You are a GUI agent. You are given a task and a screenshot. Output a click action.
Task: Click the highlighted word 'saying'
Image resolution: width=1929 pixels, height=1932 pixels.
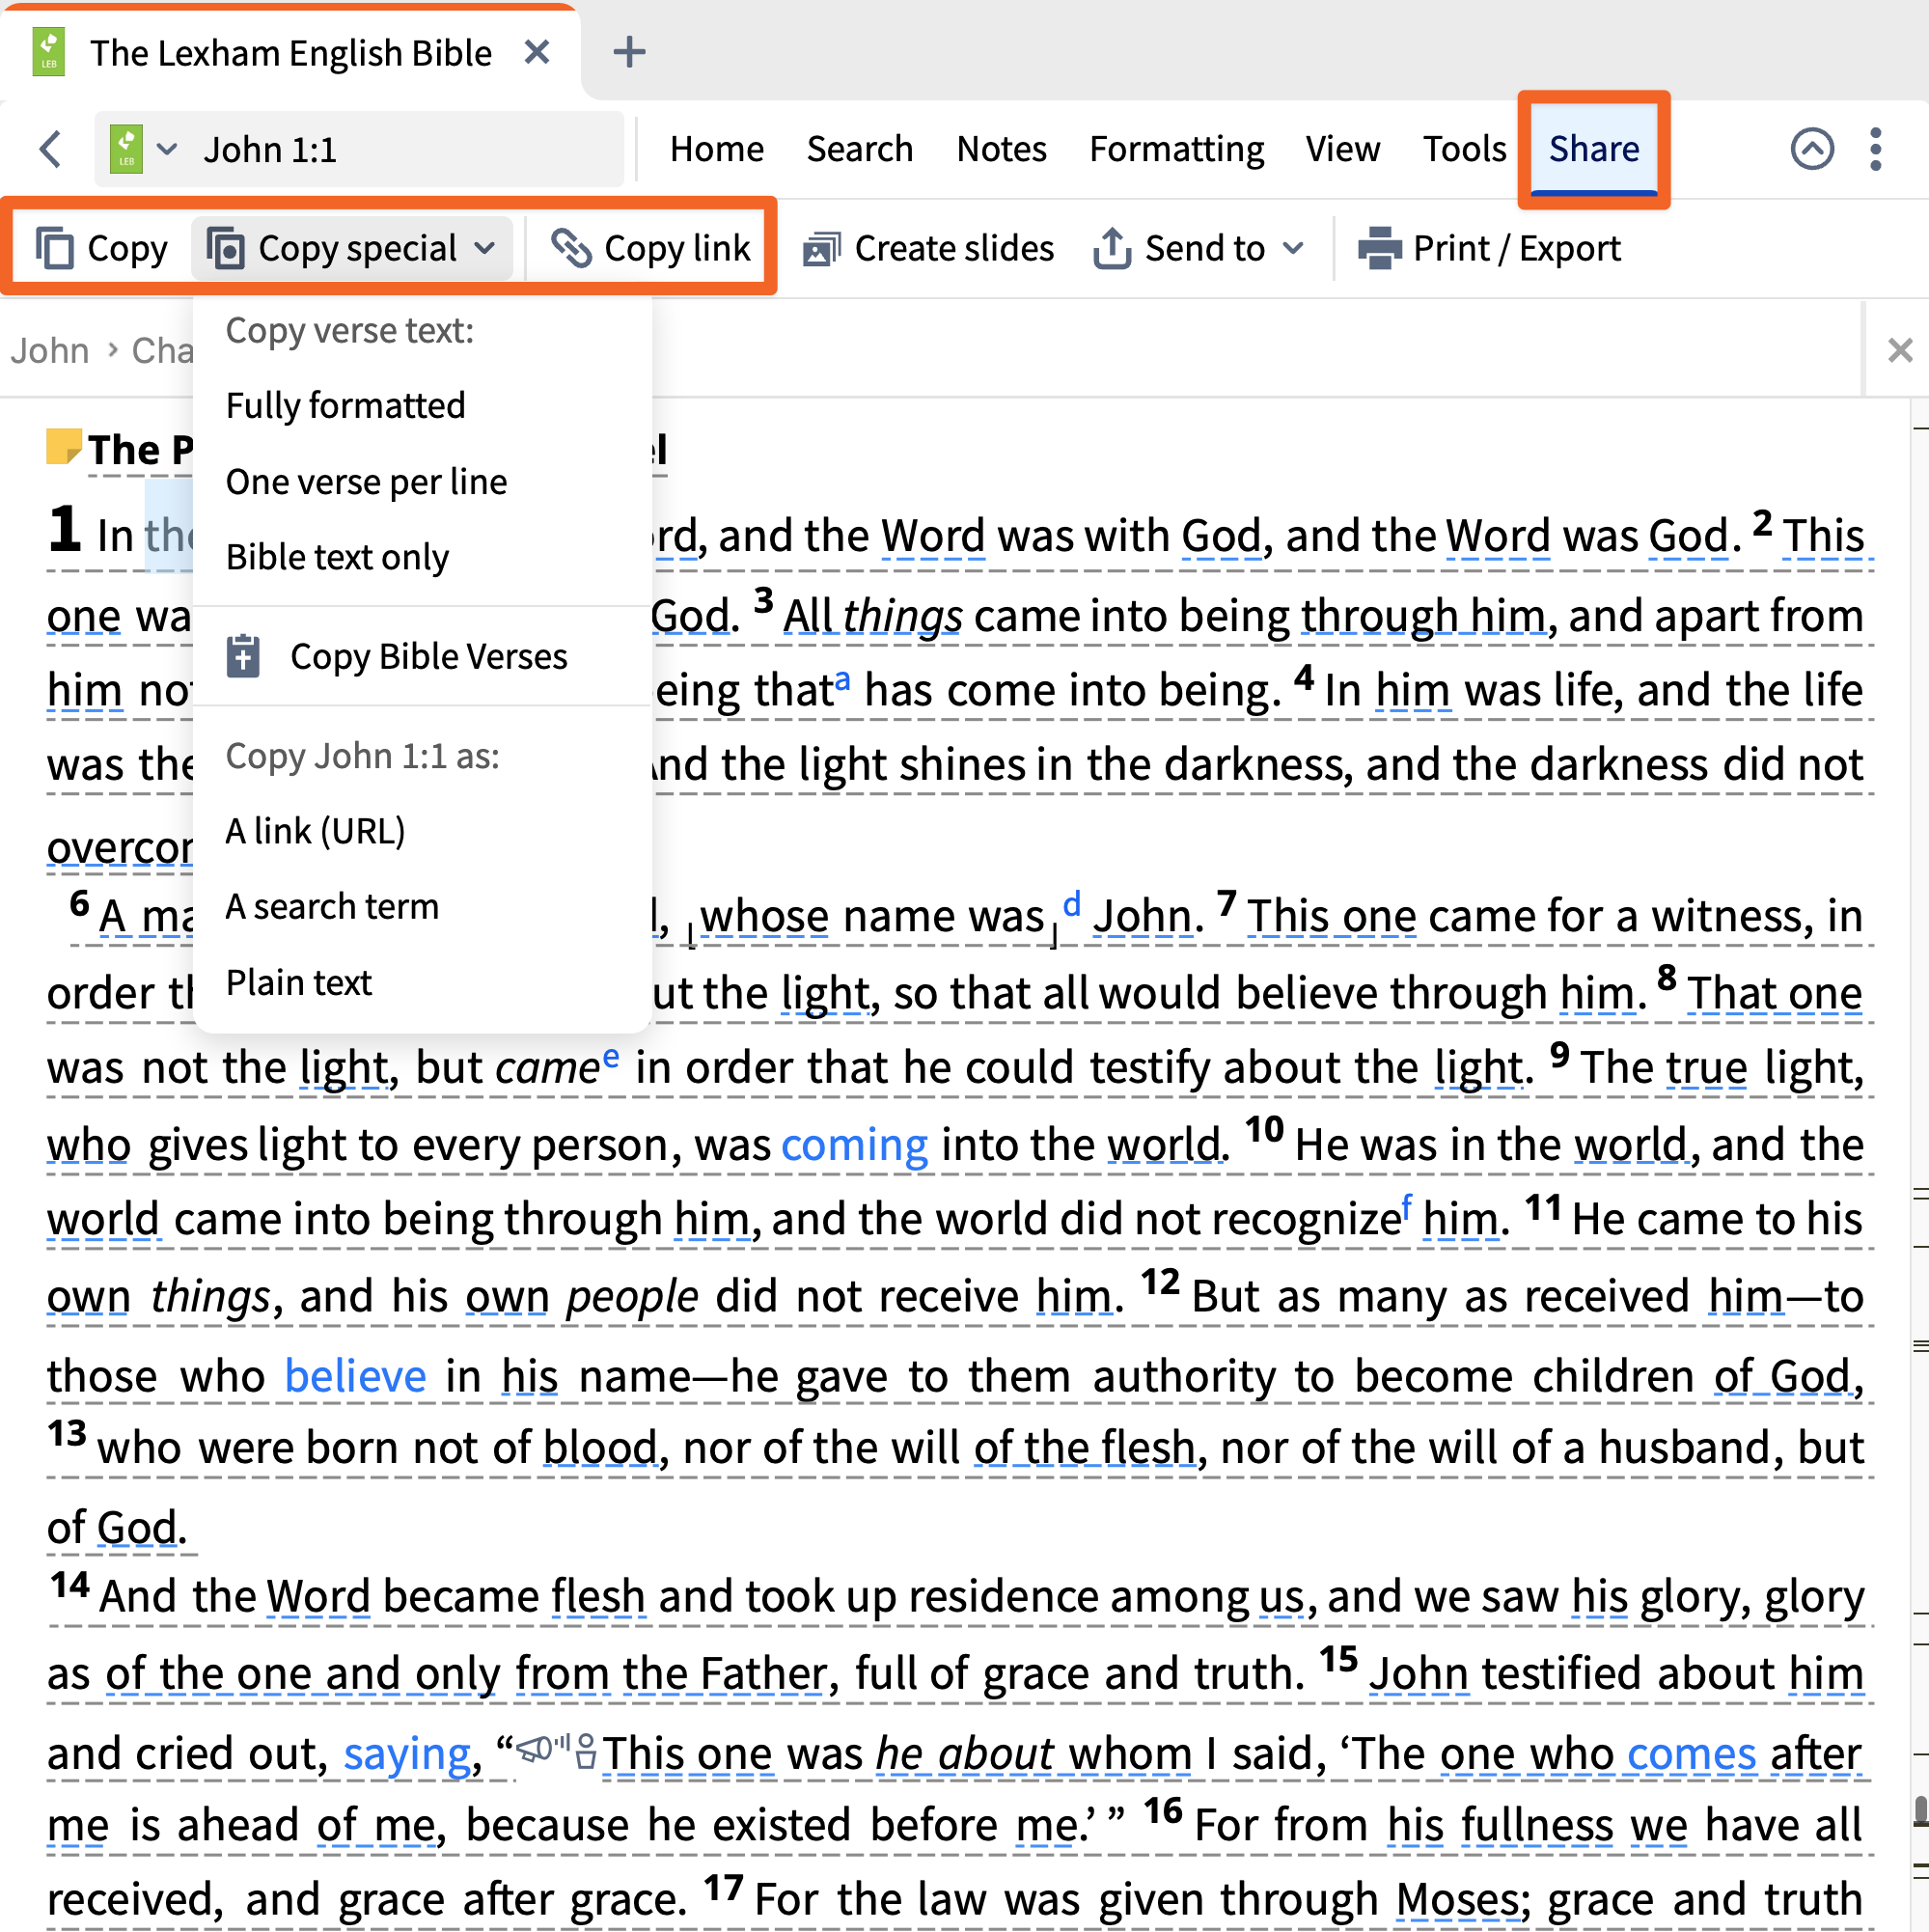click(407, 1754)
